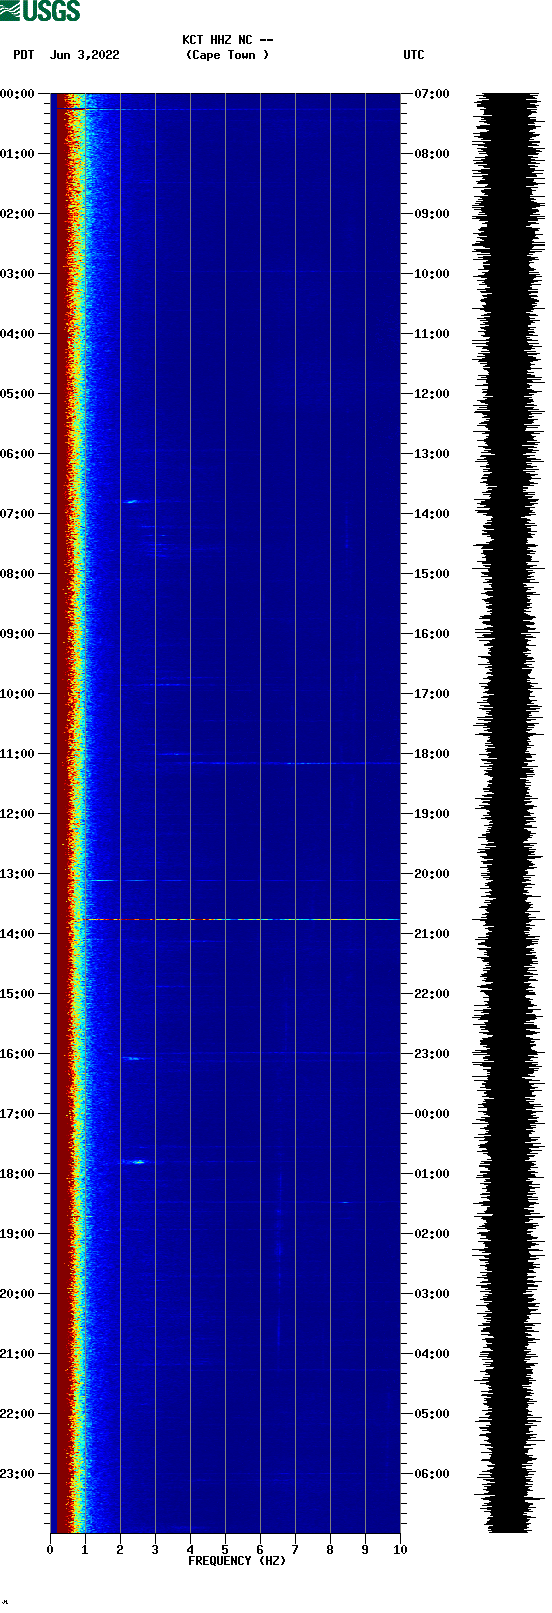Click the 04:00 PDT time label
The width and height of the screenshot is (552, 1613).
click(18, 334)
